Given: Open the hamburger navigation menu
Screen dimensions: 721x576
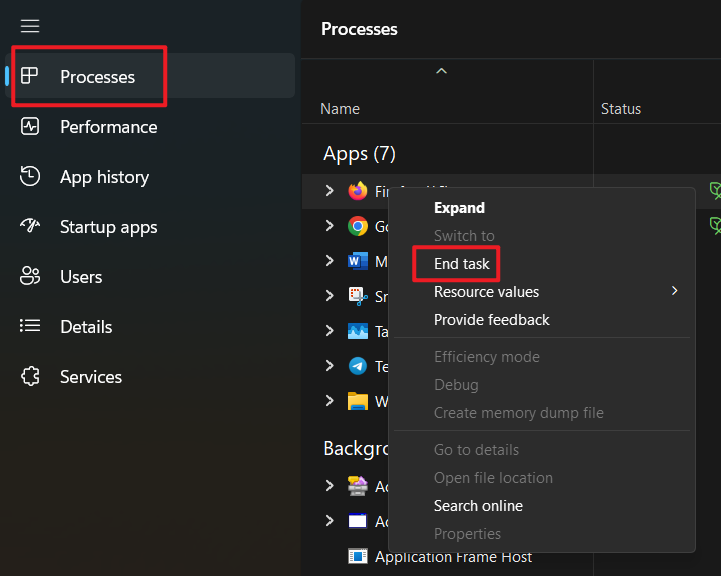Looking at the screenshot, I should point(30,26).
